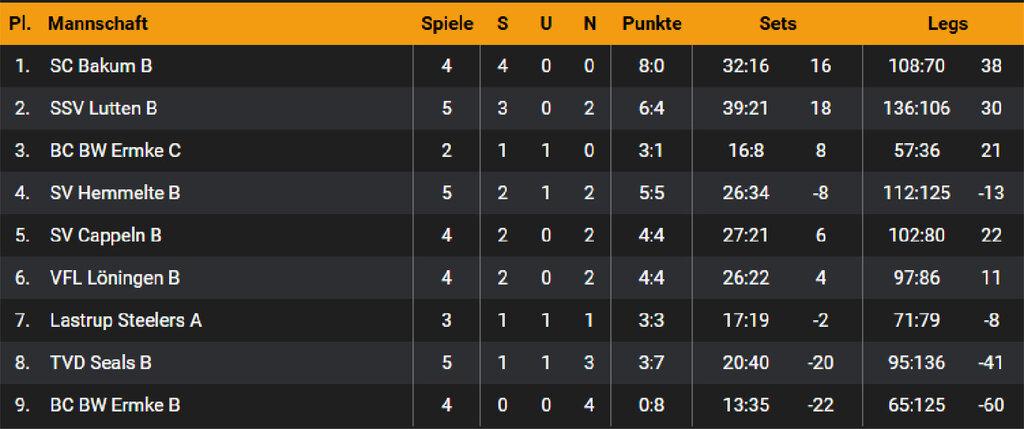Click the Mannschaft column header
Screen dimensions: 1024x429
click(x=98, y=23)
